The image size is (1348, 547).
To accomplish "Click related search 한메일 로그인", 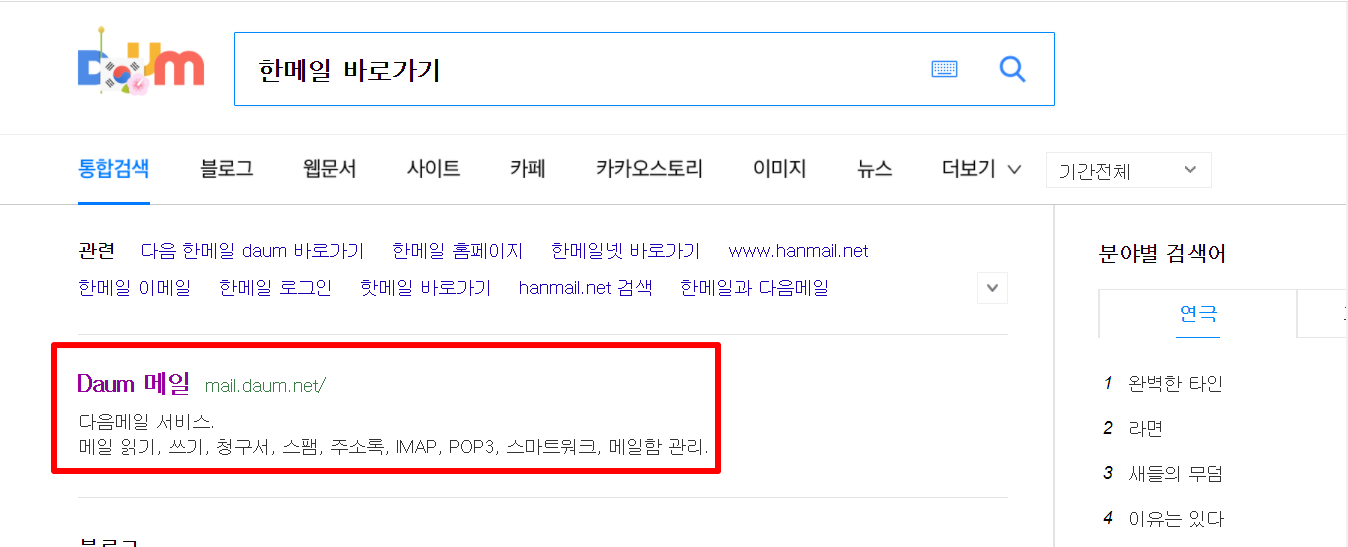I will [275, 288].
